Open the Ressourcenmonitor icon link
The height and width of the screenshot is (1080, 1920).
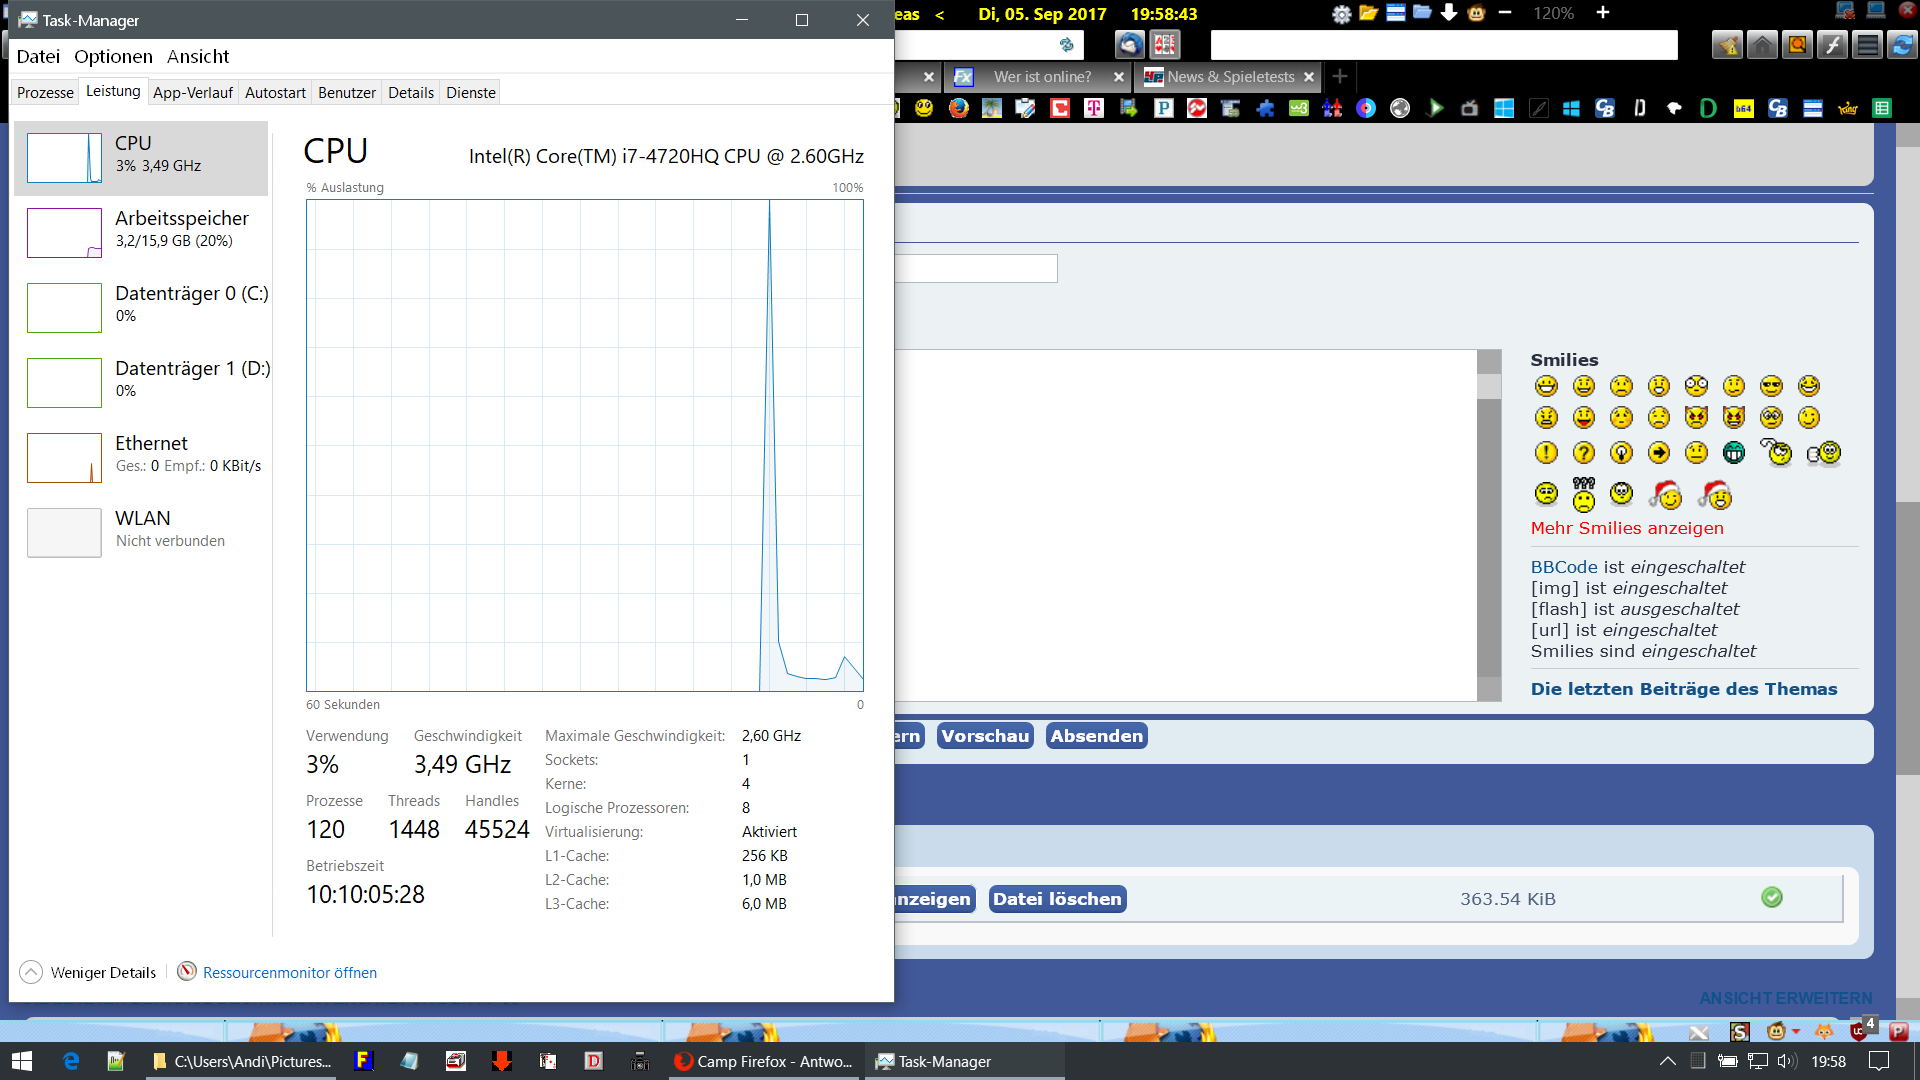[x=187, y=972]
